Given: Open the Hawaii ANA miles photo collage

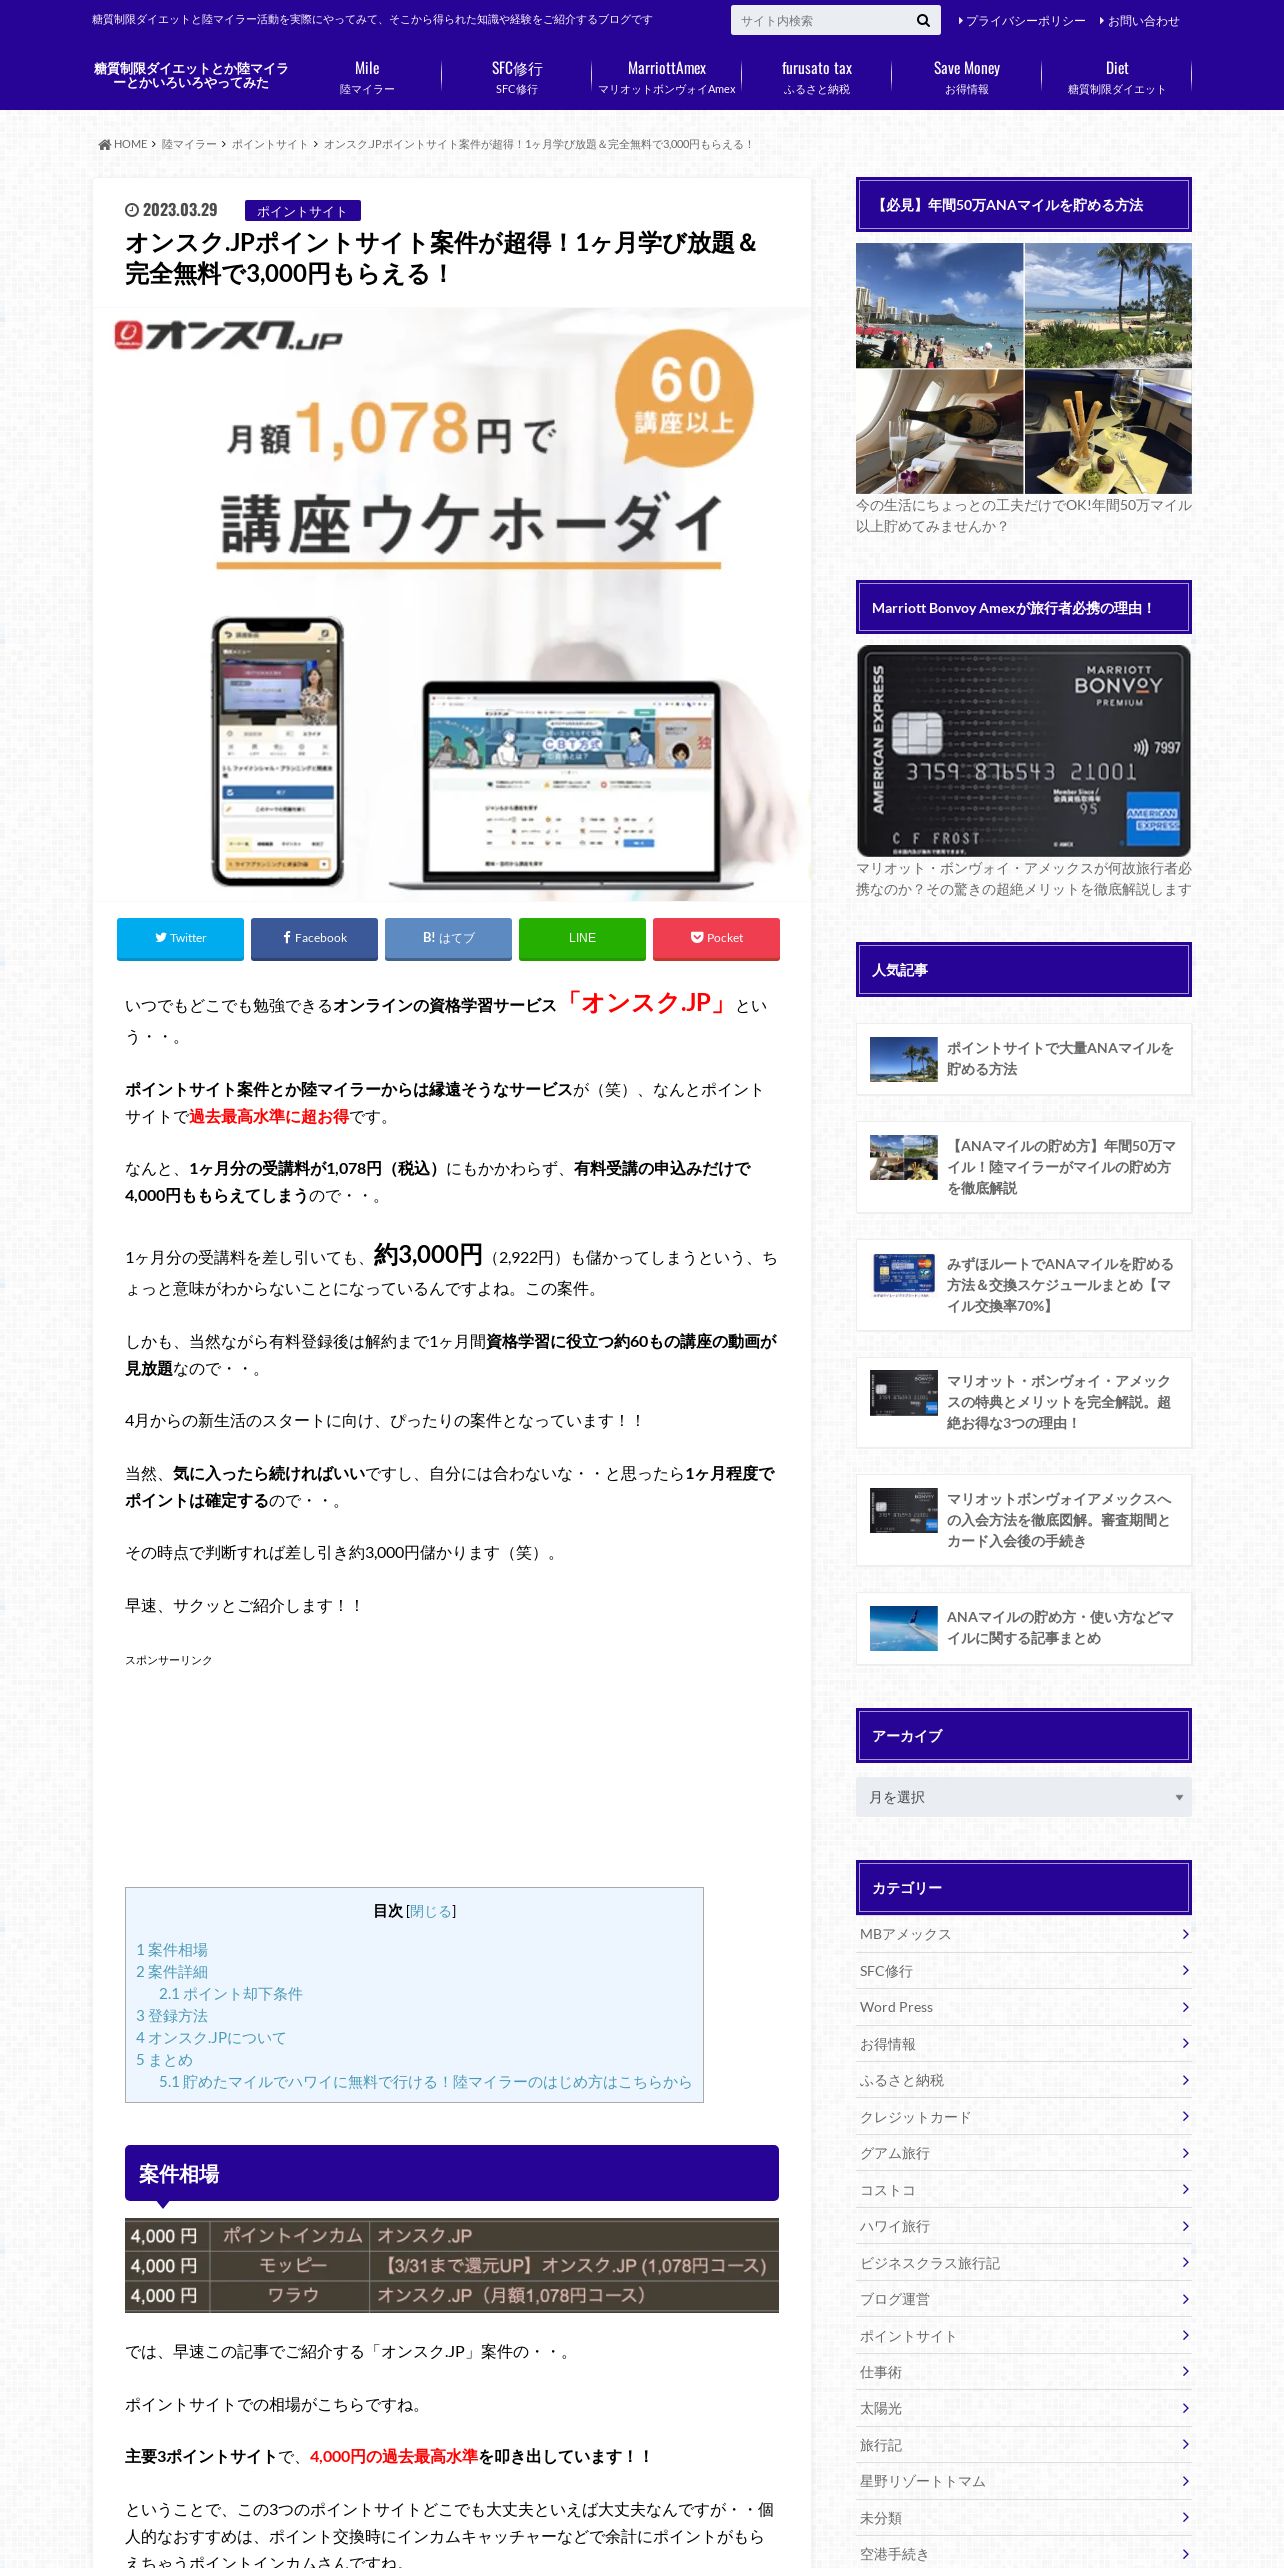Looking at the screenshot, I should point(1024,369).
